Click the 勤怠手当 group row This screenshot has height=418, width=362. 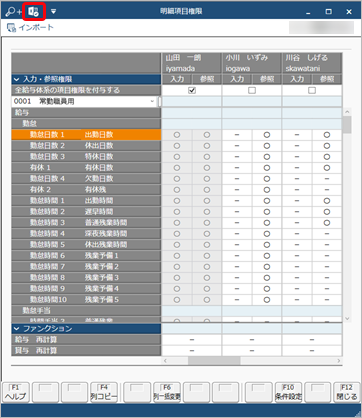(86, 311)
